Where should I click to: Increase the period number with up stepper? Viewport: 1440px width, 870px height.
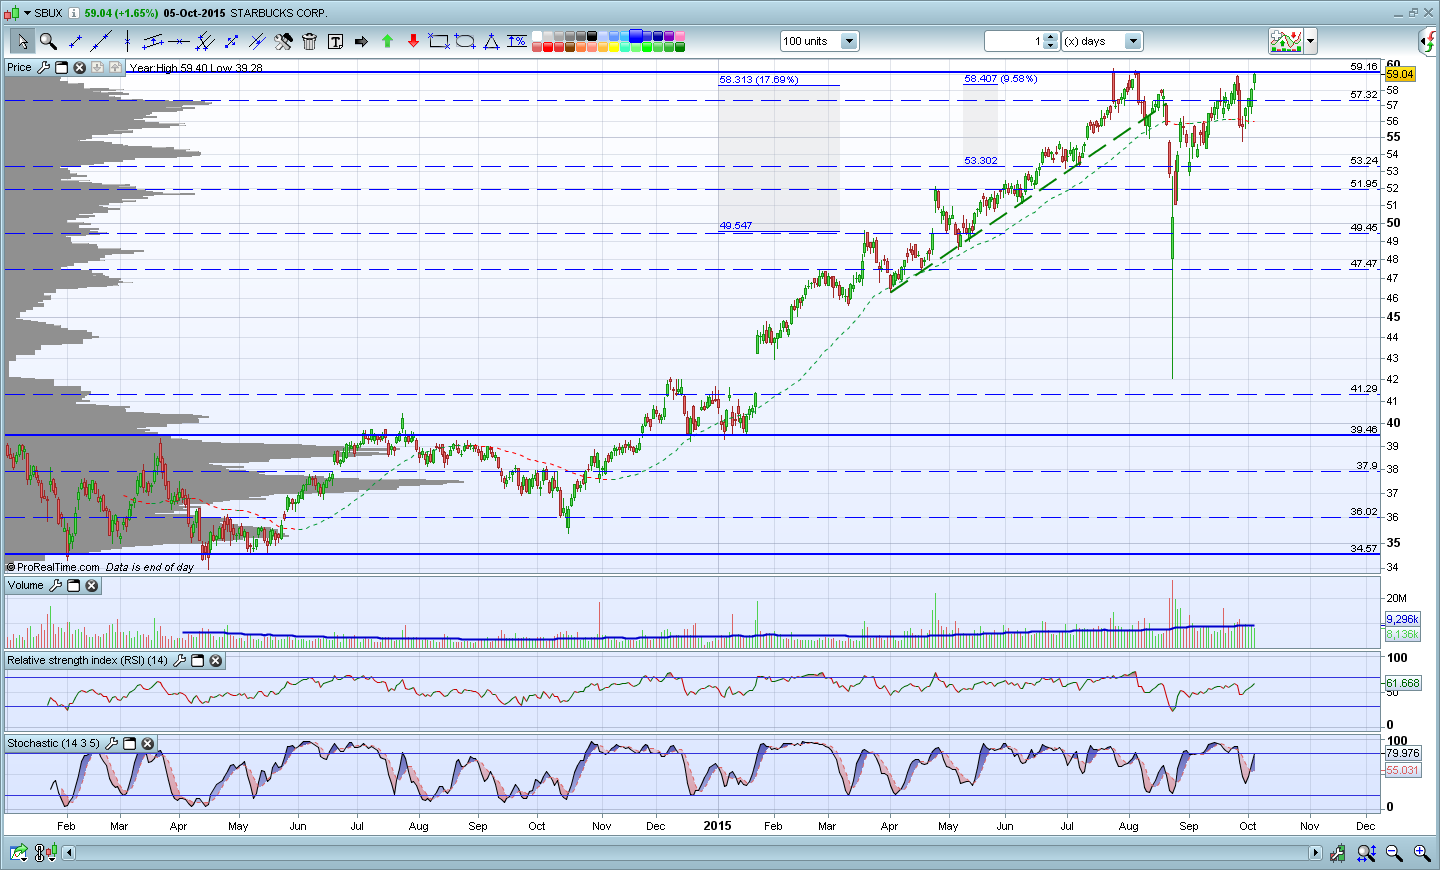coord(1050,37)
